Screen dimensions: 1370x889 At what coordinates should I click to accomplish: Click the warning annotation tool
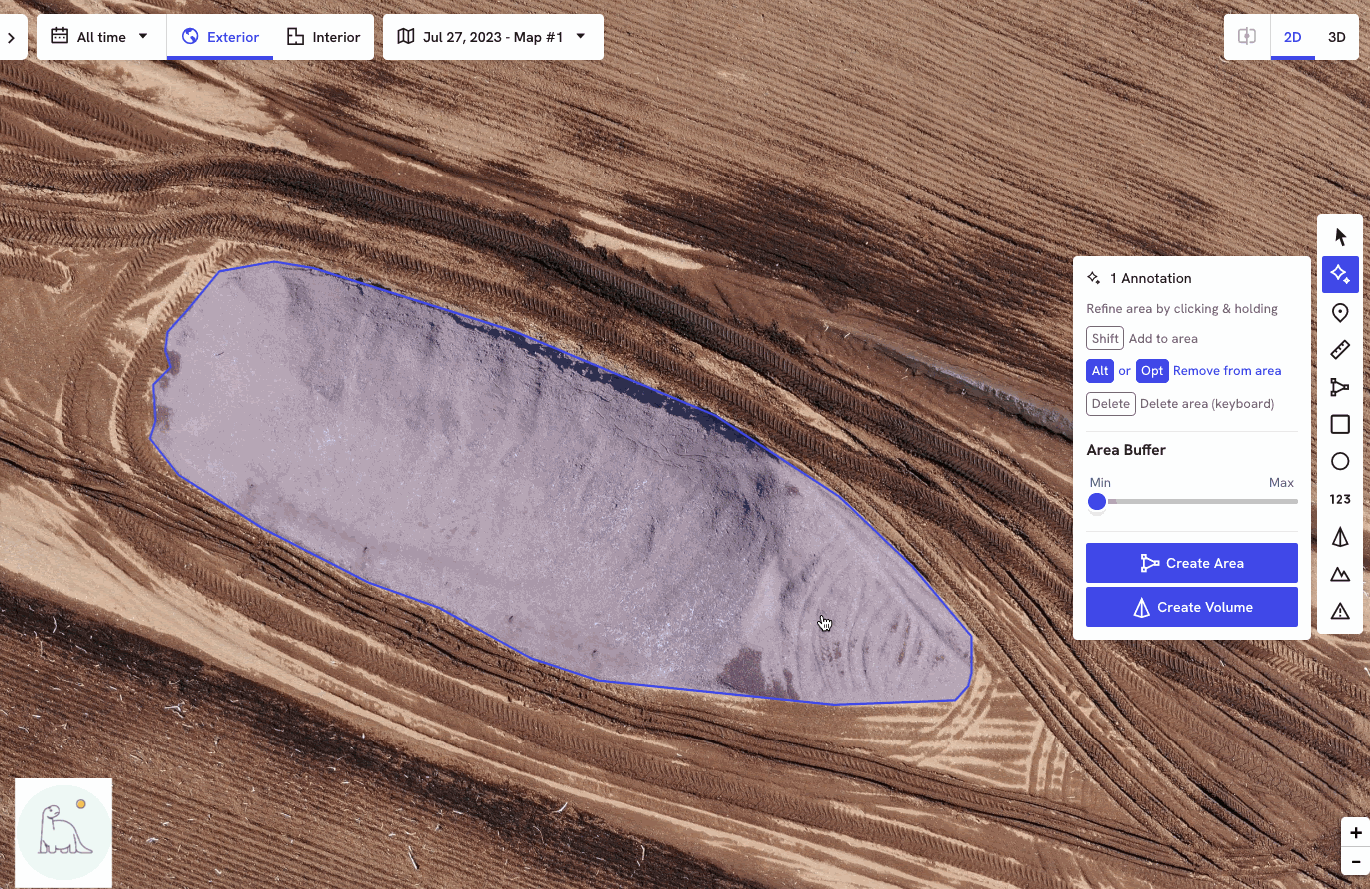point(1340,610)
